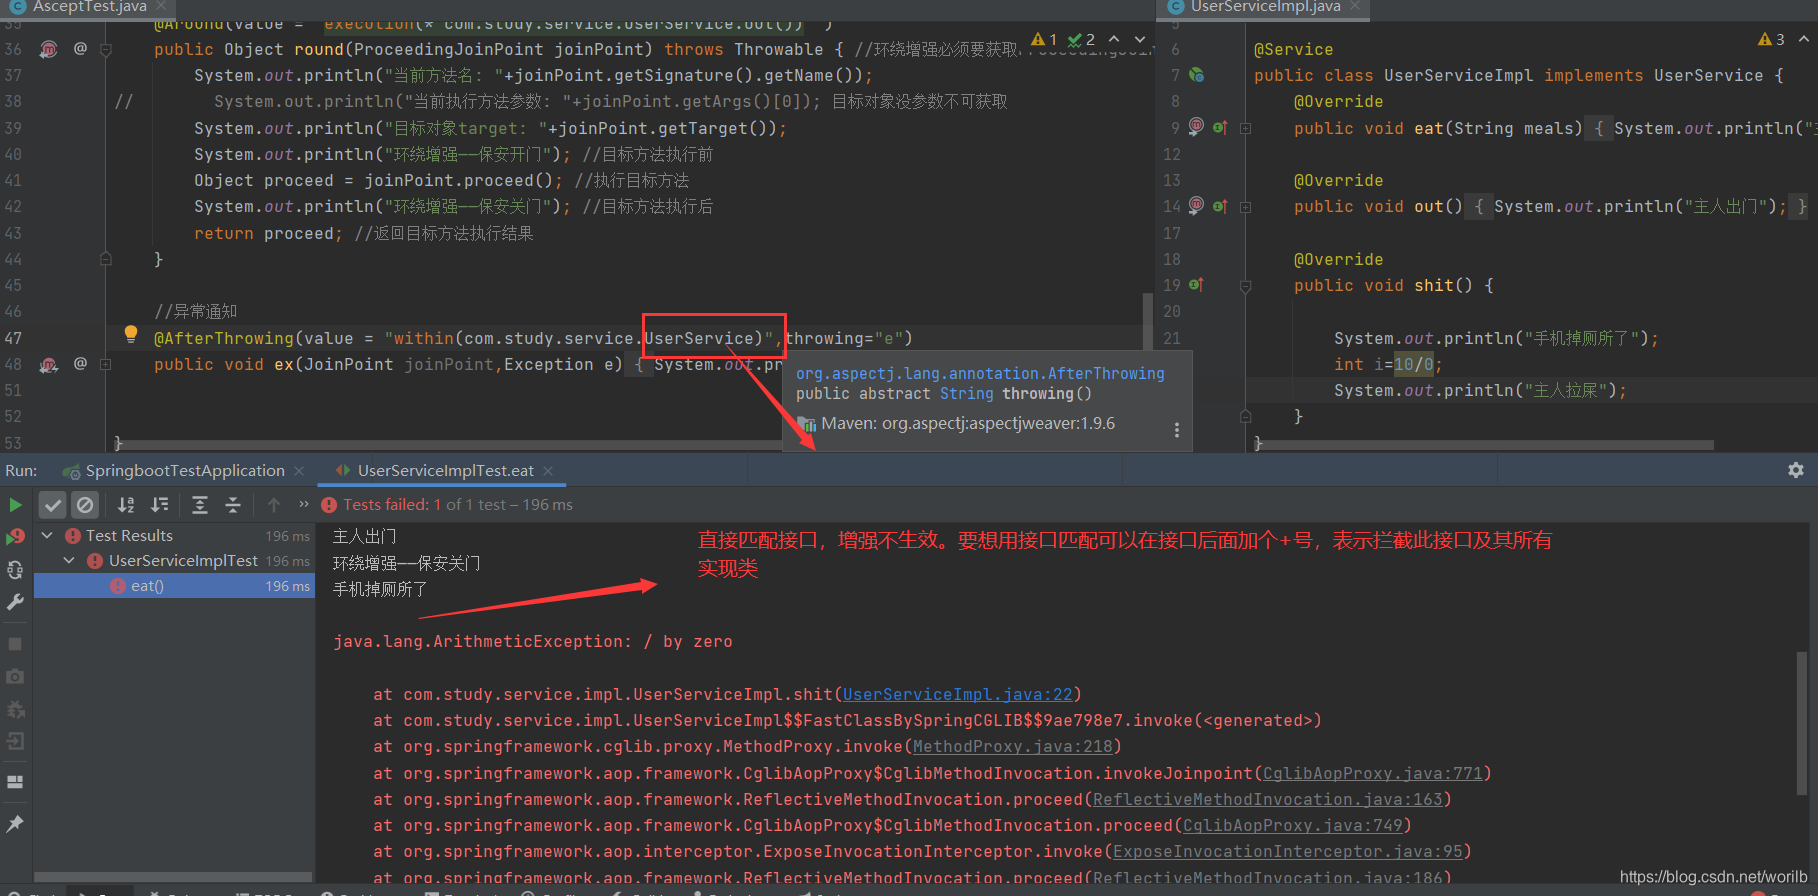Unfold the ex method body on line 48
Screen dimensions: 1818x896
coord(105,365)
